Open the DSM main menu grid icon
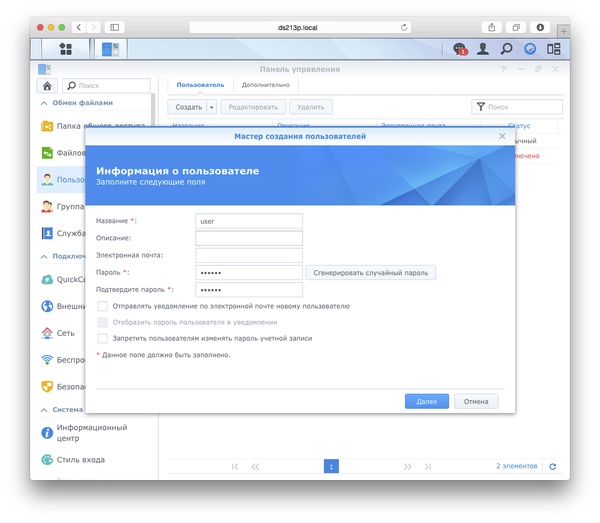600x523 pixels. 65,49
